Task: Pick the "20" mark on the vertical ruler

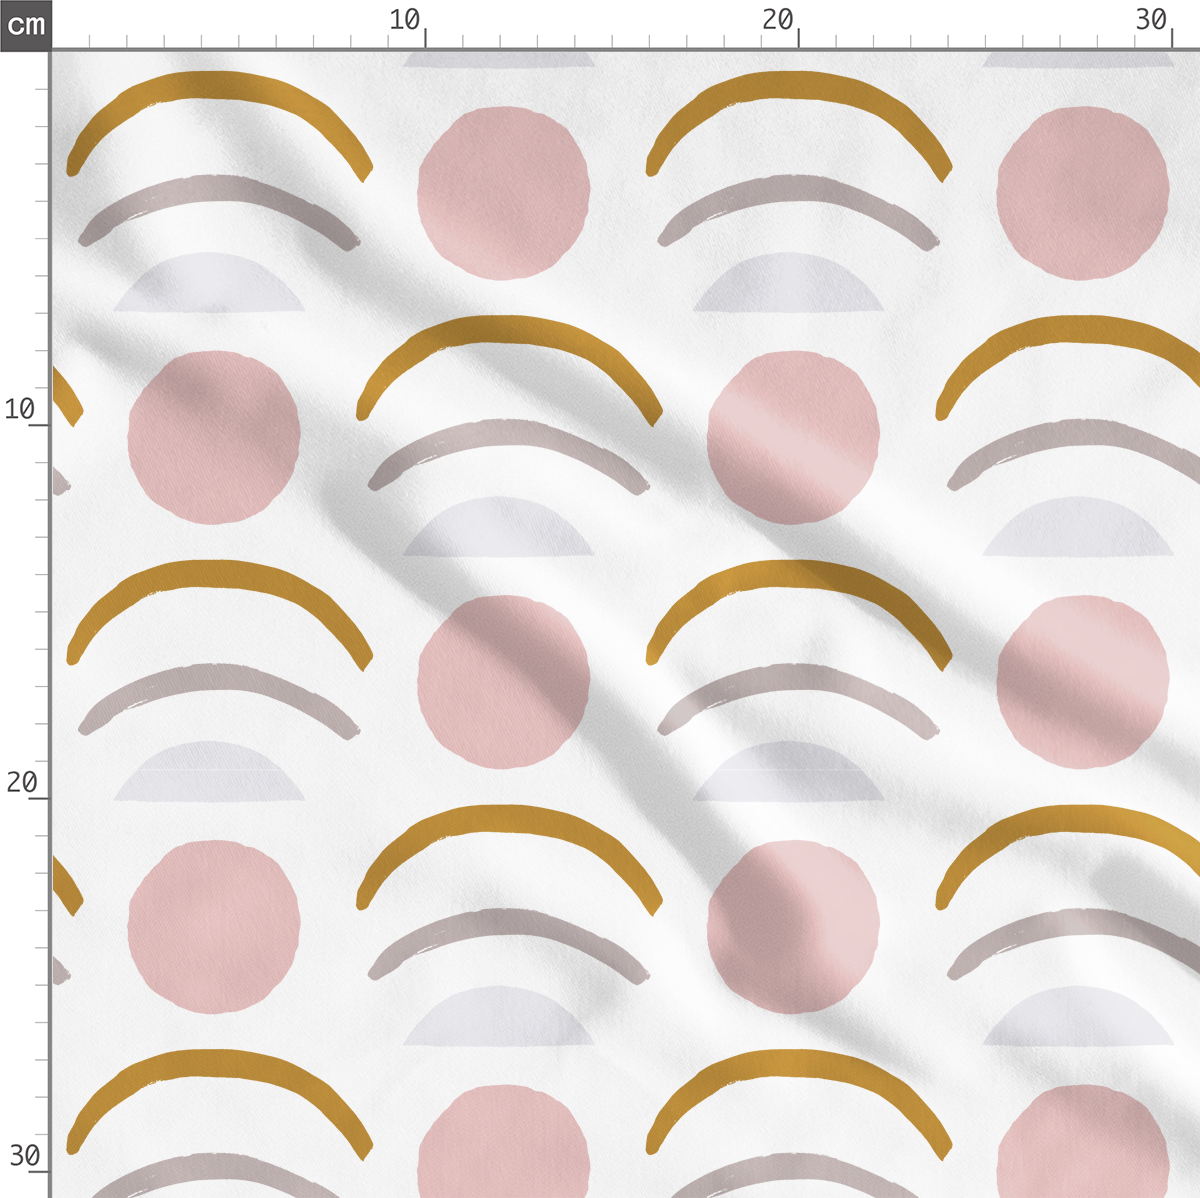Action: [x=20, y=782]
